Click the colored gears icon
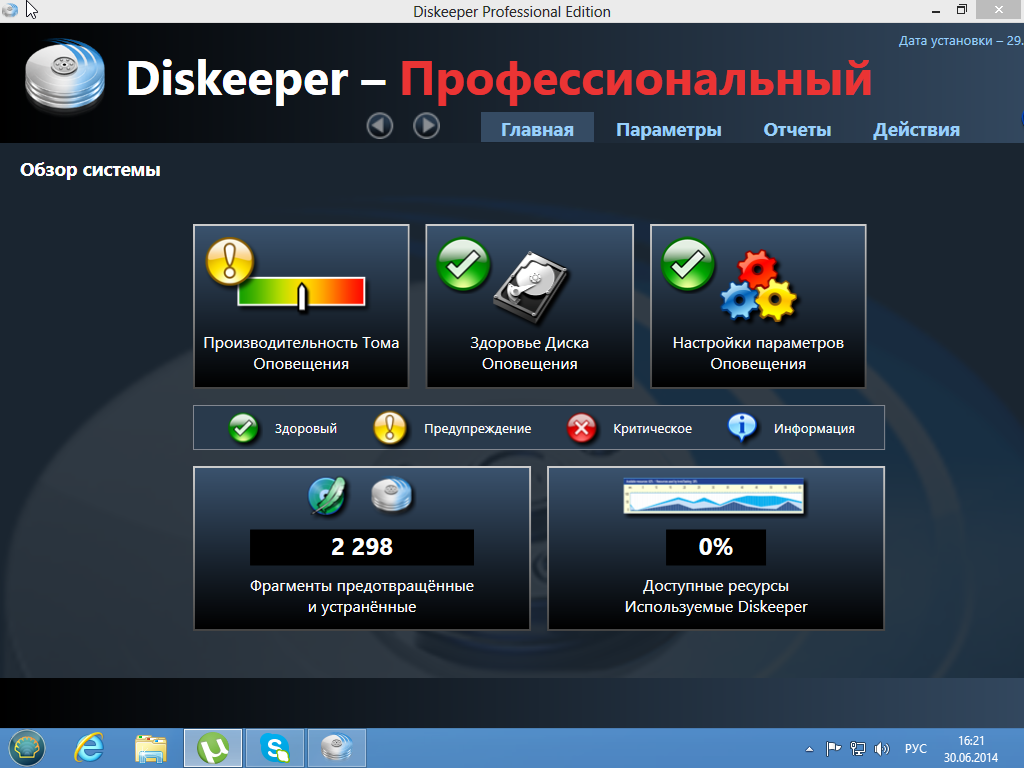The width and height of the screenshot is (1024, 768). 760,286
